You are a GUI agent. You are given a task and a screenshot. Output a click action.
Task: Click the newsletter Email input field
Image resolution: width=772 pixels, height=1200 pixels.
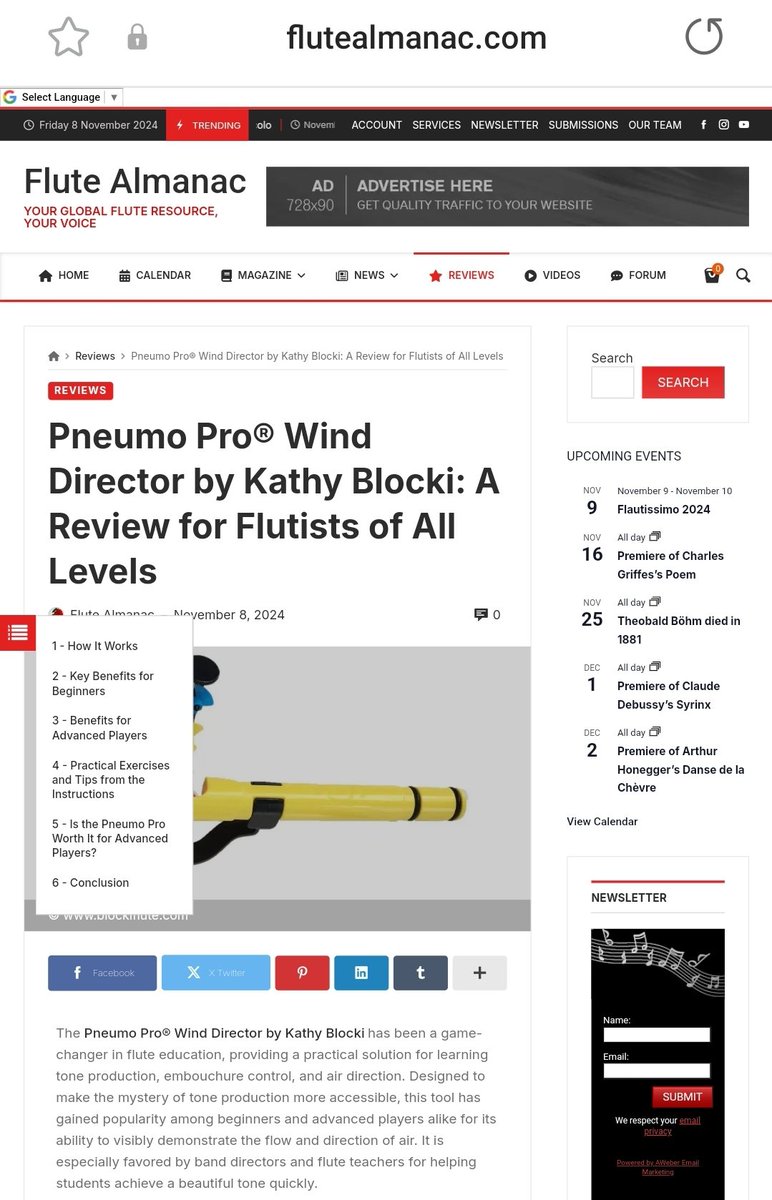656,1070
